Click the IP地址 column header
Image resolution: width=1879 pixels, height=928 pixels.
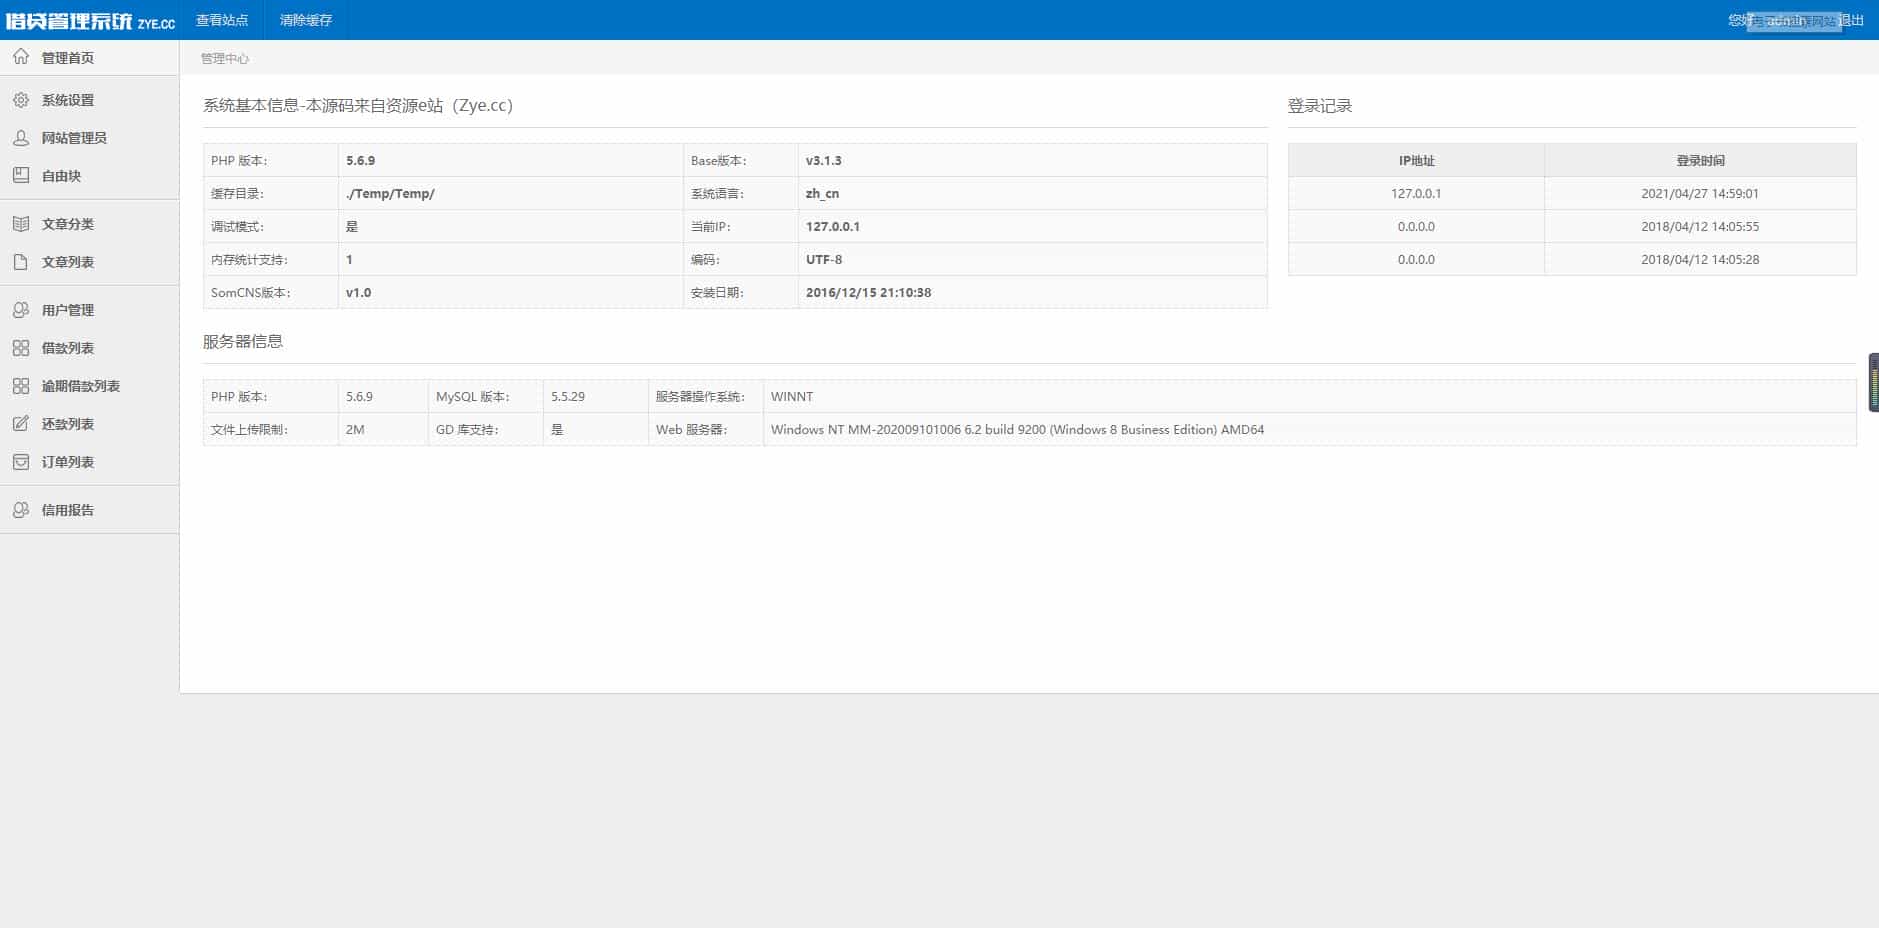[x=1416, y=160]
